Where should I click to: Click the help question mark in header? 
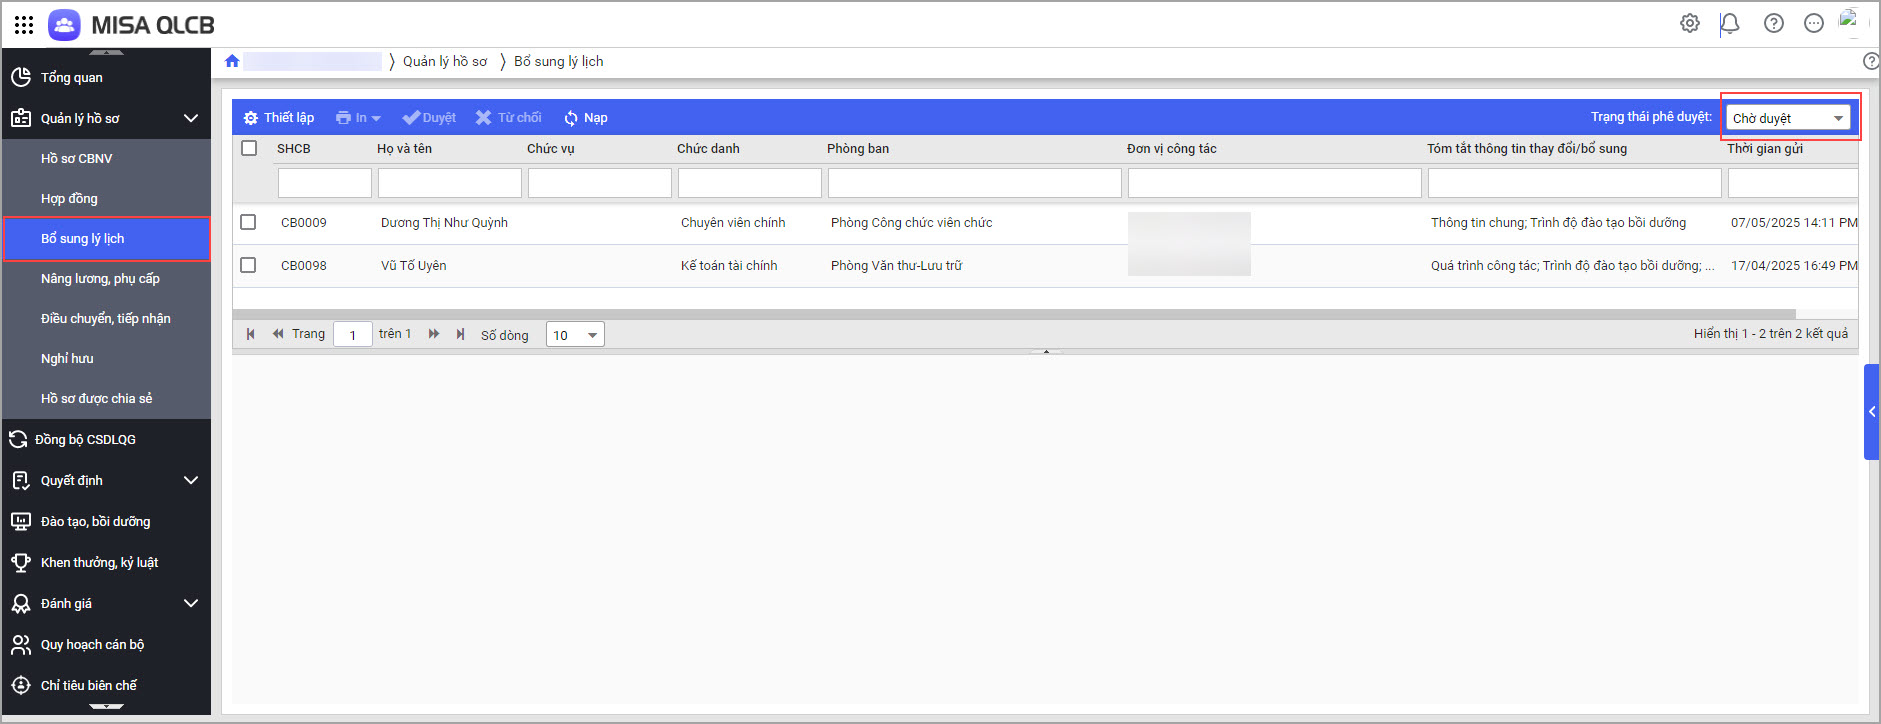coord(1773,23)
